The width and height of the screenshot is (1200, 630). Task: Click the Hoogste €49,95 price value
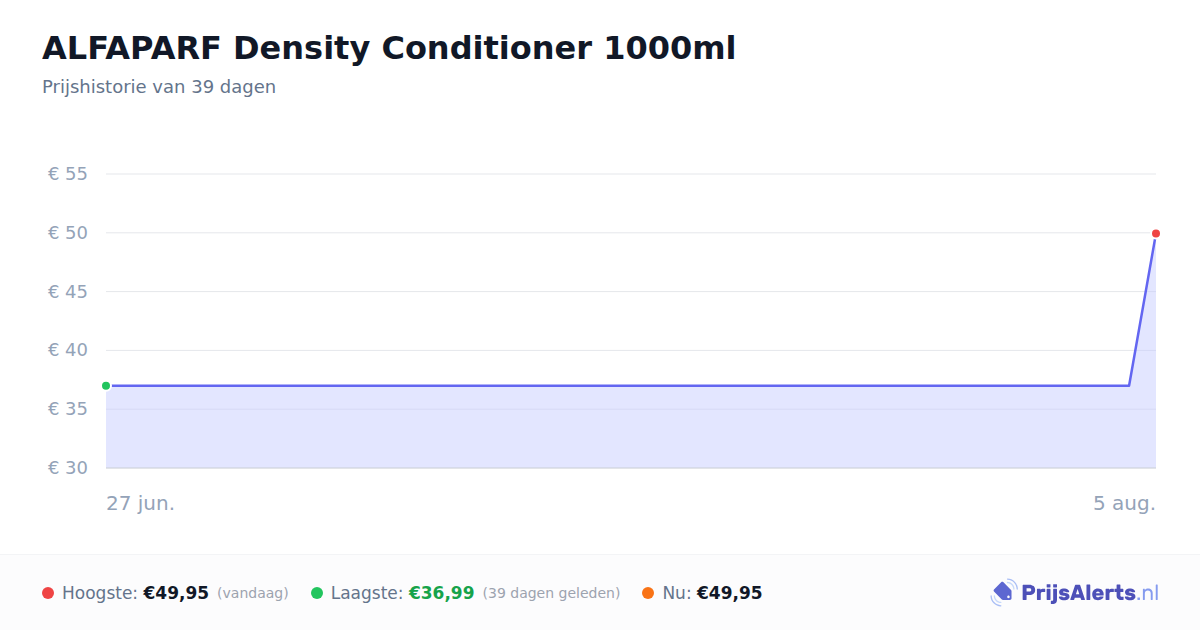click(x=176, y=593)
